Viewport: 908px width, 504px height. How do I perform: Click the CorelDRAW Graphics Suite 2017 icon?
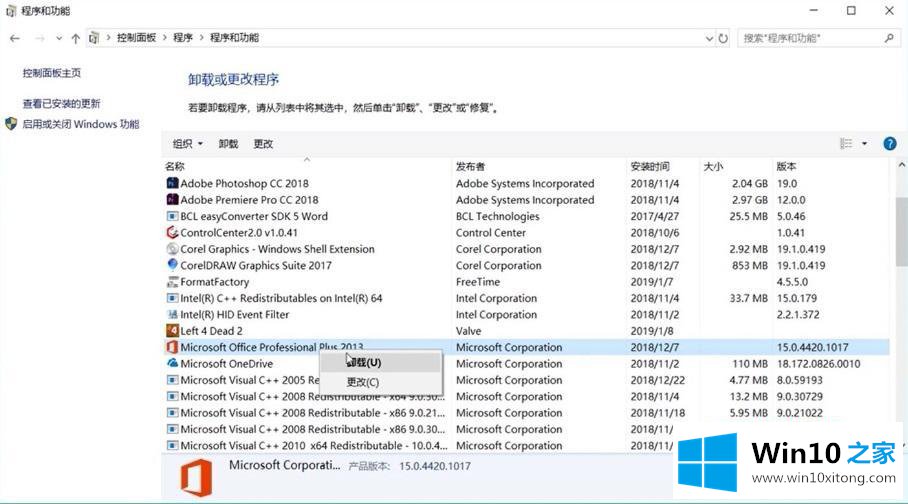(172, 265)
